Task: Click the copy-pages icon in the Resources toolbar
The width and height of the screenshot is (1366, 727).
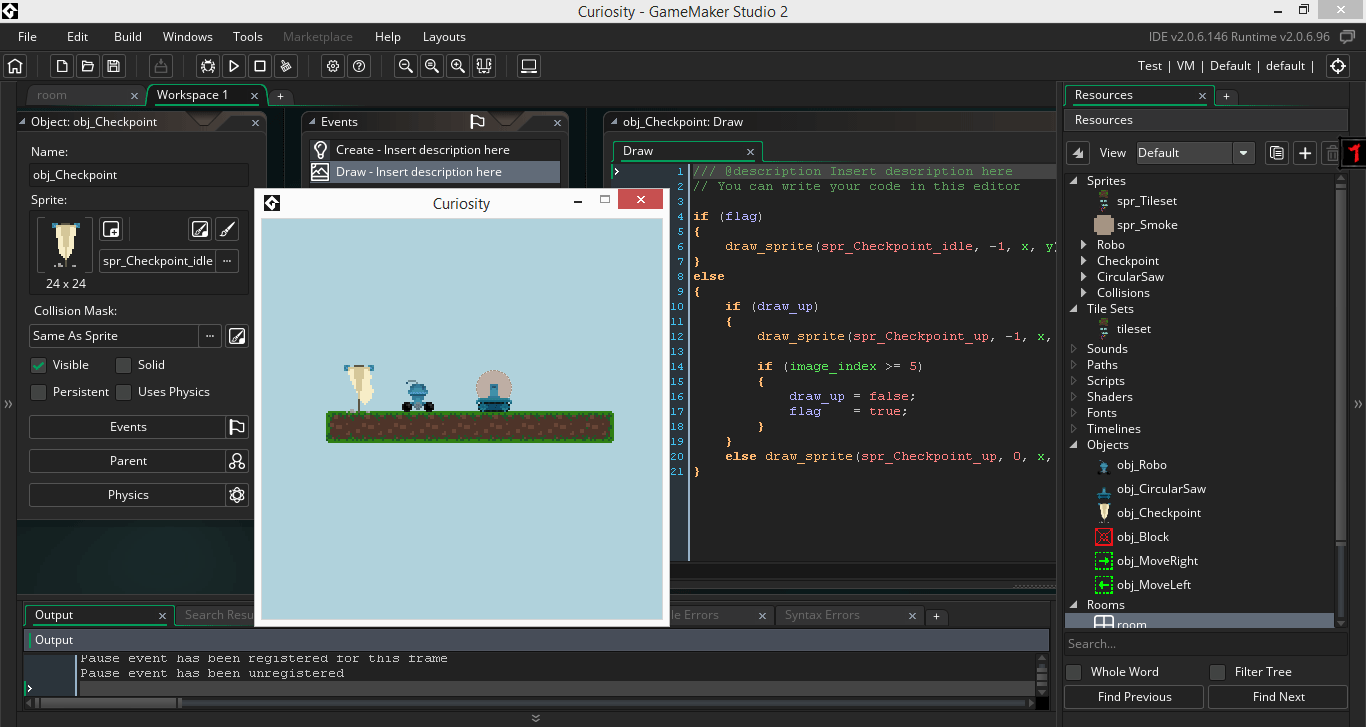Action: [1276, 153]
